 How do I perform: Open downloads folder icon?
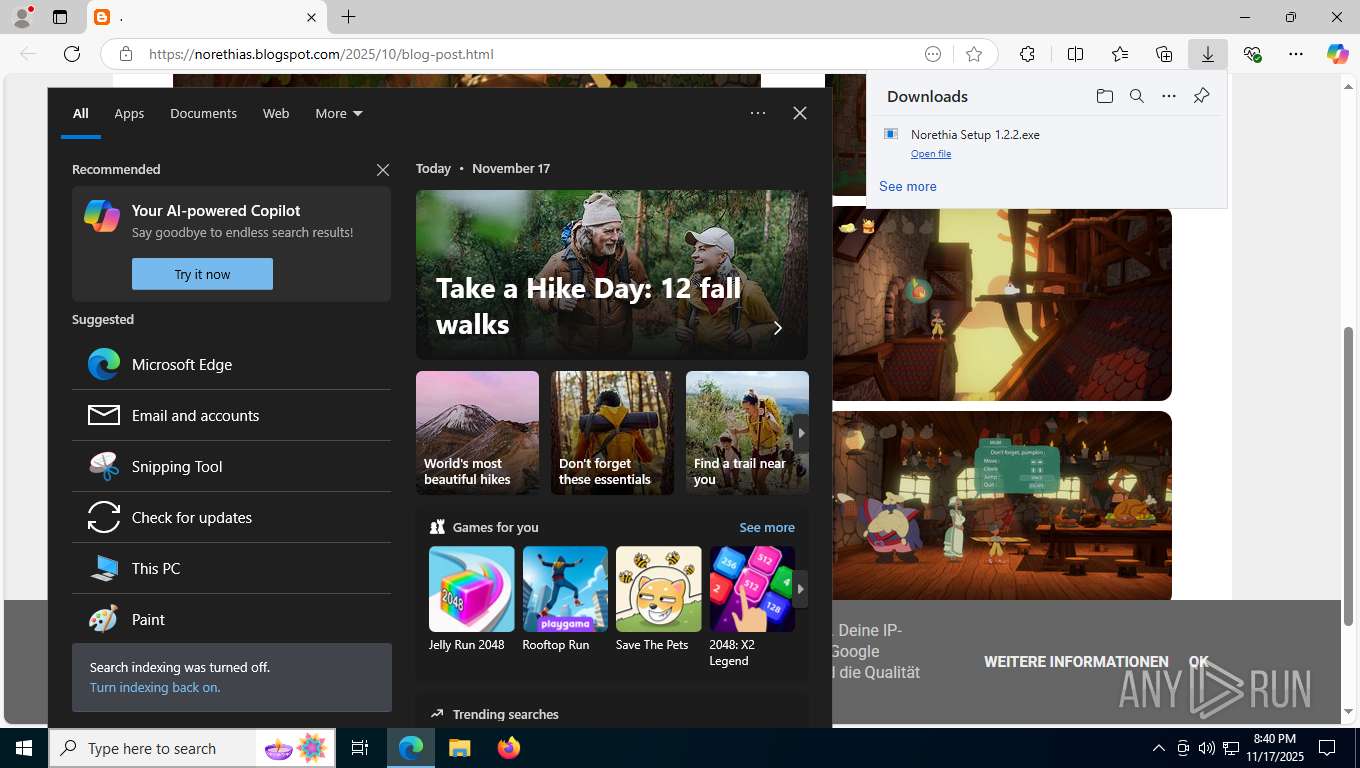click(x=1104, y=96)
